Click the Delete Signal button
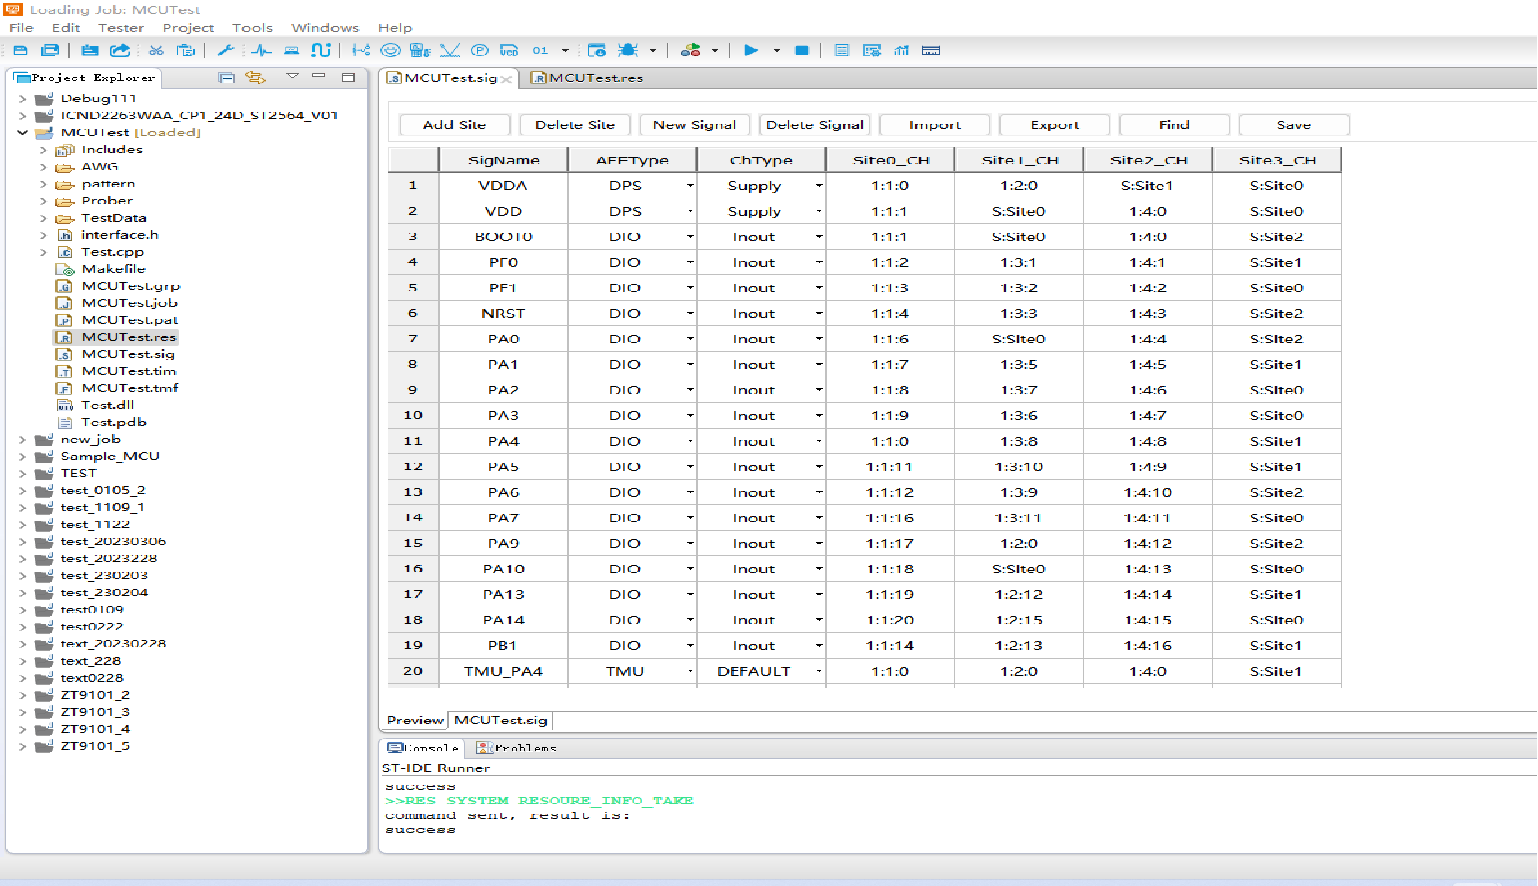 [814, 125]
